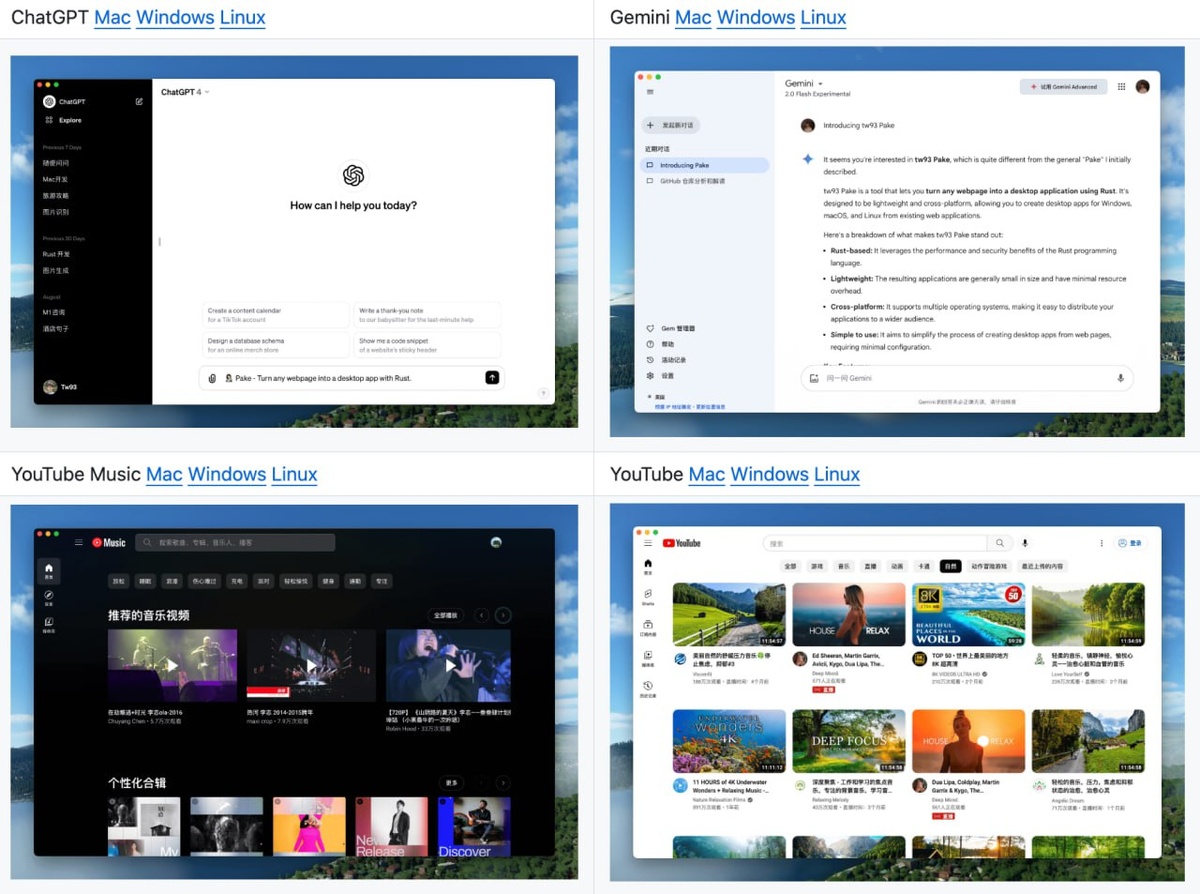This screenshot has width=1200, height=894.
Task: Open the YouTube Mac download link
Action: (x=707, y=474)
